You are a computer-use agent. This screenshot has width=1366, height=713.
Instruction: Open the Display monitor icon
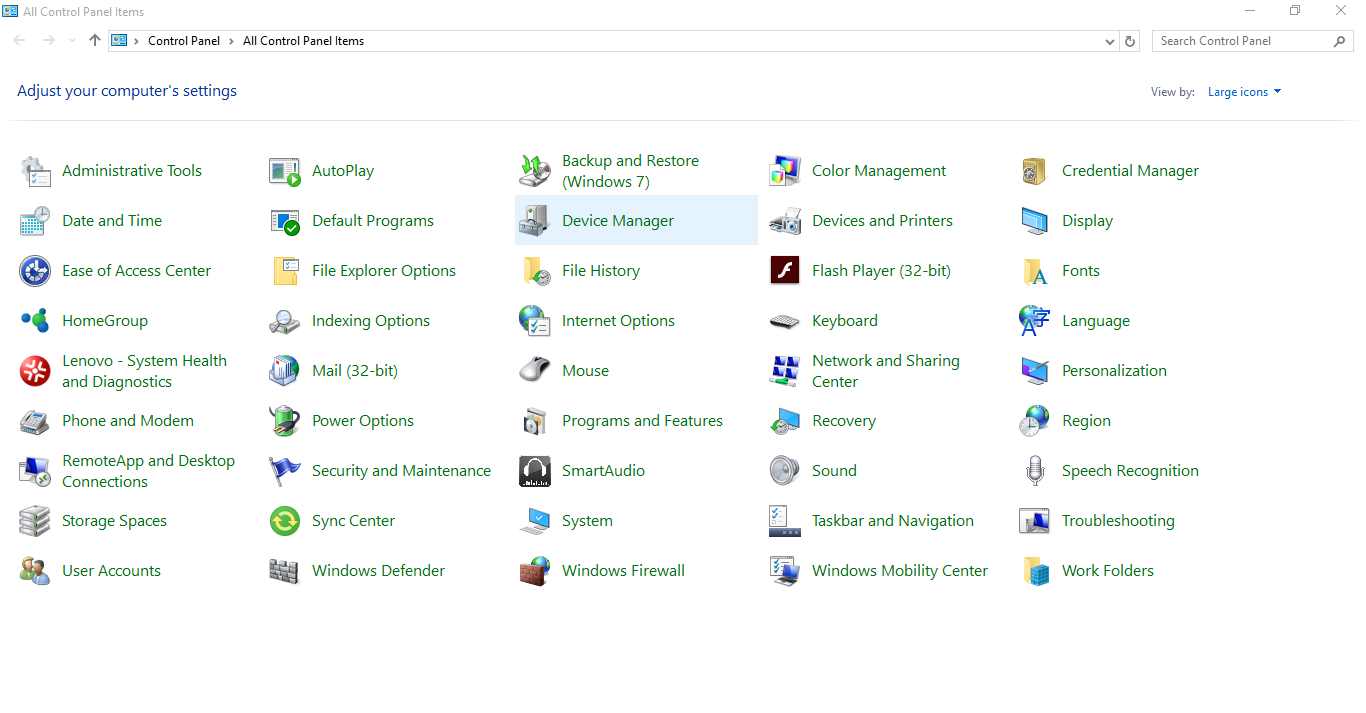pos(1035,221)
